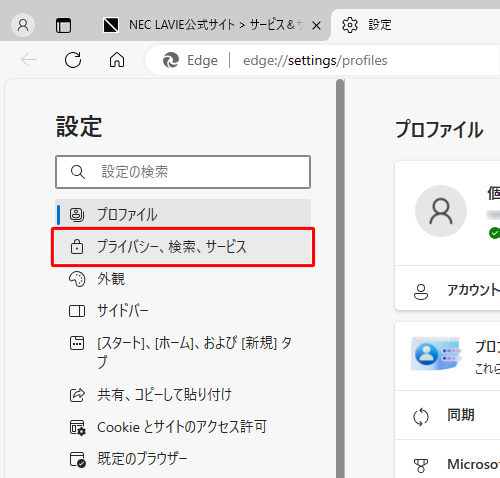Click the icon beside 既定のブラウザー
500x478 pixels.
[x=77, y=460]
